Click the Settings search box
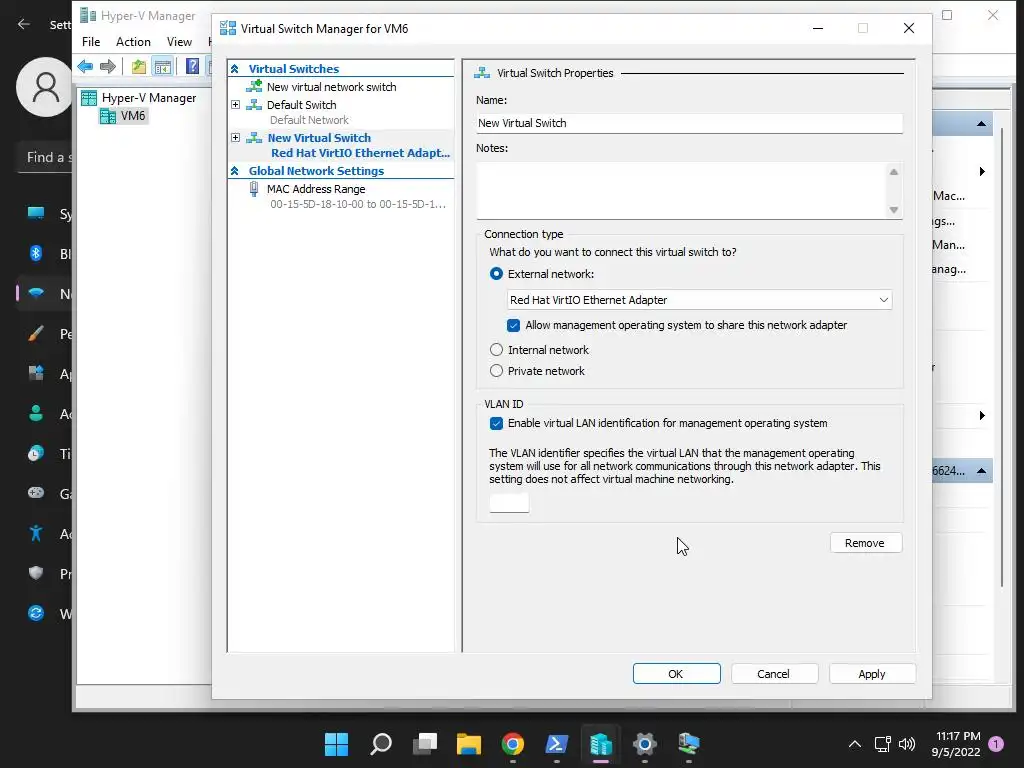This screenshot has width=1024, height=768. coord(44,157)
